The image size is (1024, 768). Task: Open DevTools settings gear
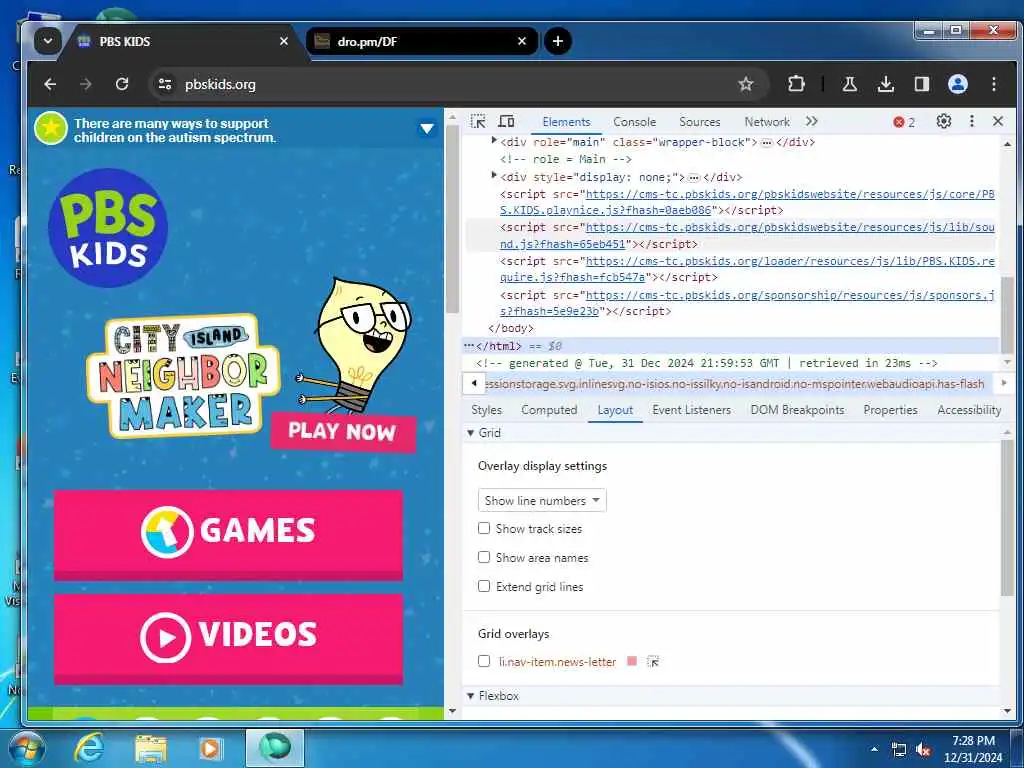pos(944,121)
